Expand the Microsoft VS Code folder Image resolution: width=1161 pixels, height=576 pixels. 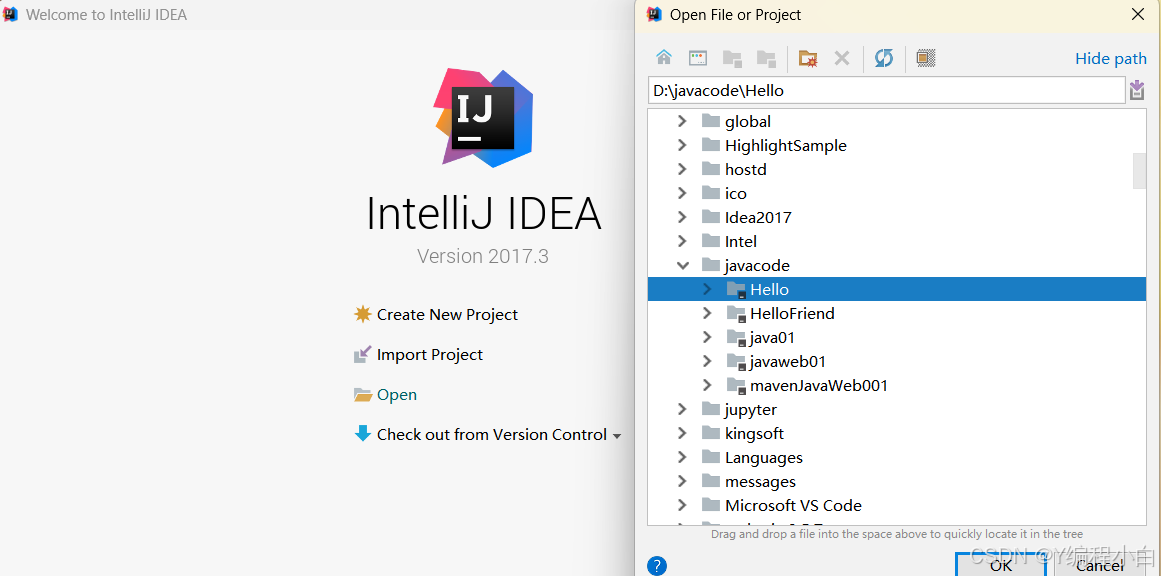pos(683,506)
